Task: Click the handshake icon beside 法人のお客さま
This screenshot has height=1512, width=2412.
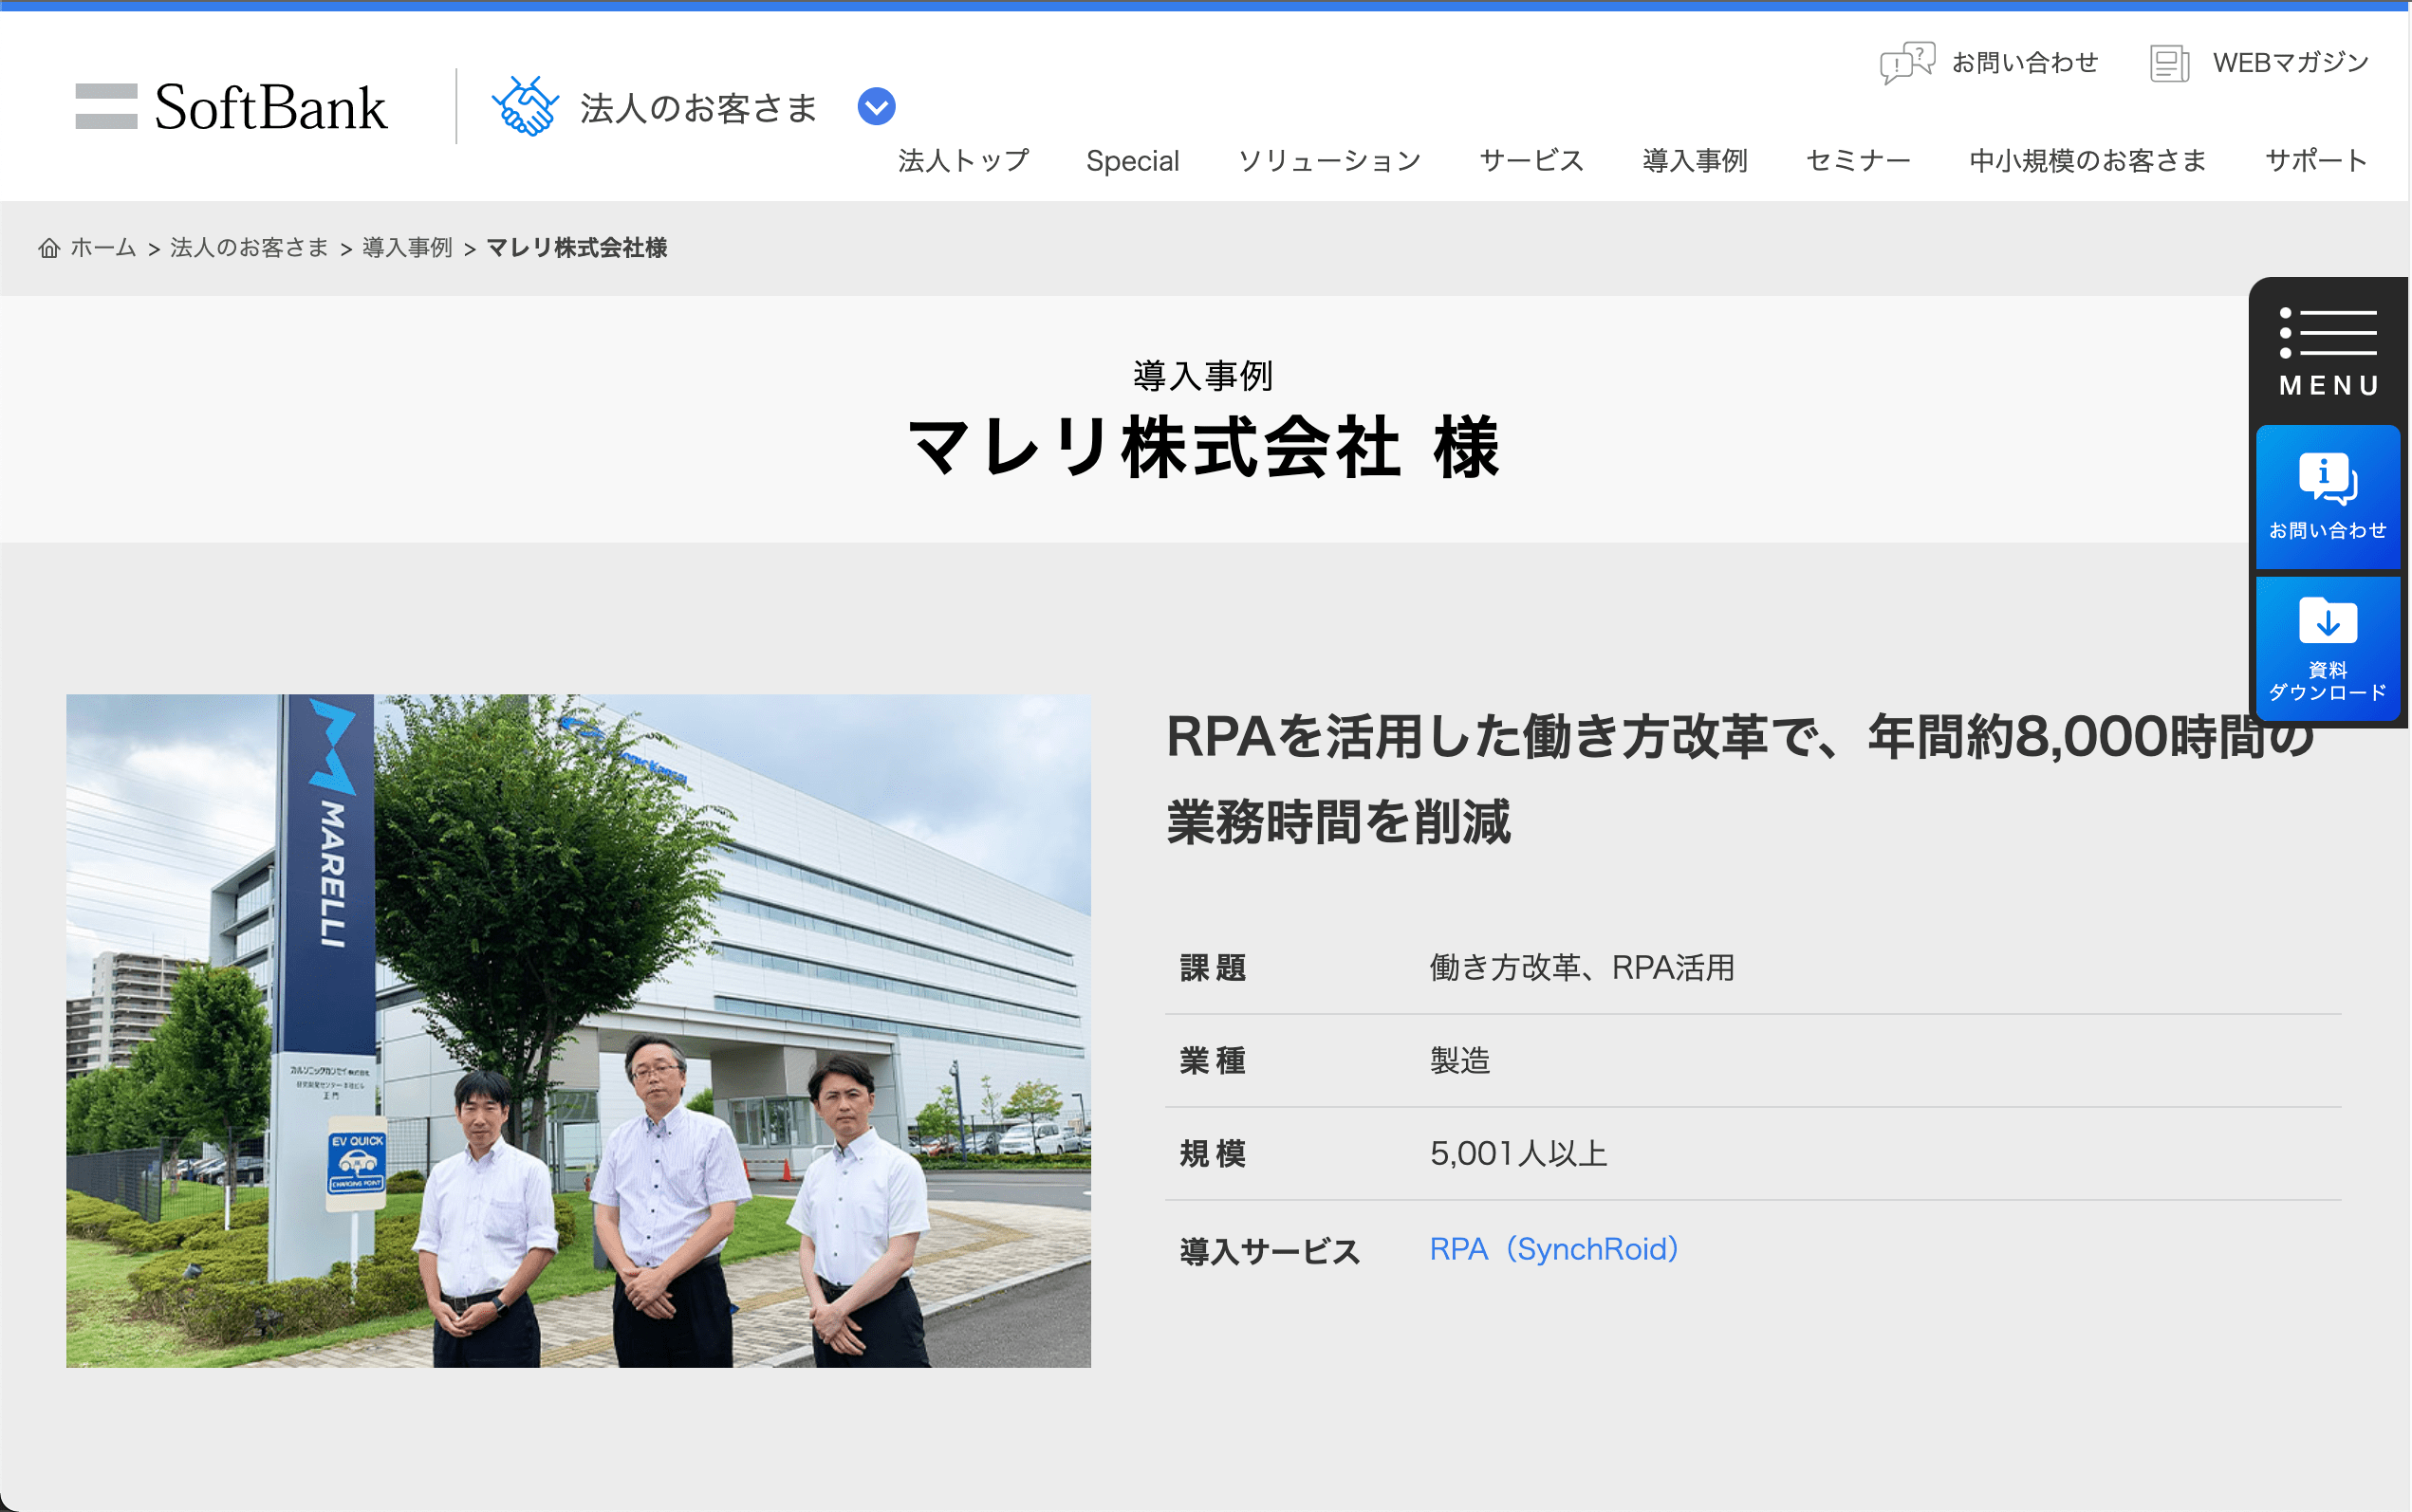Action: [525, 107]
